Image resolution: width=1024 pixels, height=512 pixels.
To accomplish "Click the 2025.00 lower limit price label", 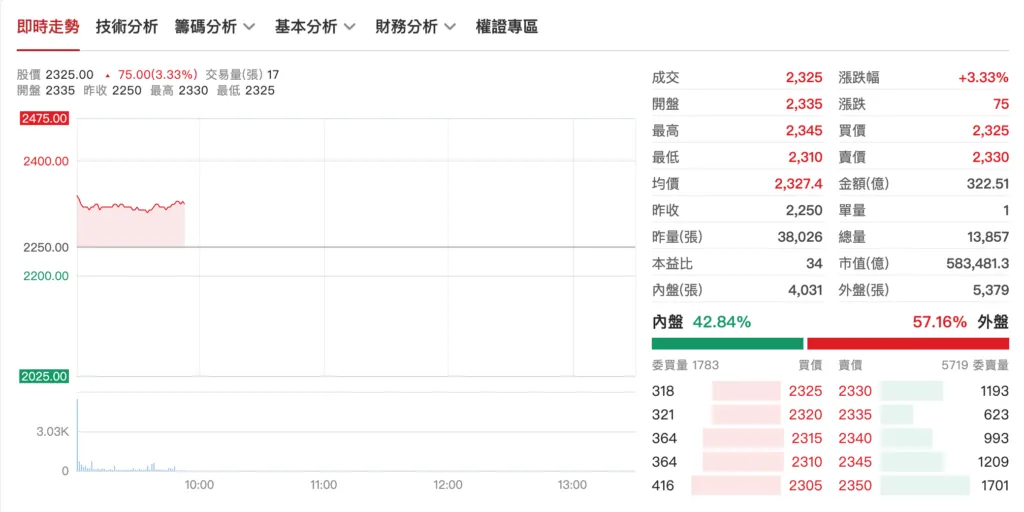I will tap(46, 376).
